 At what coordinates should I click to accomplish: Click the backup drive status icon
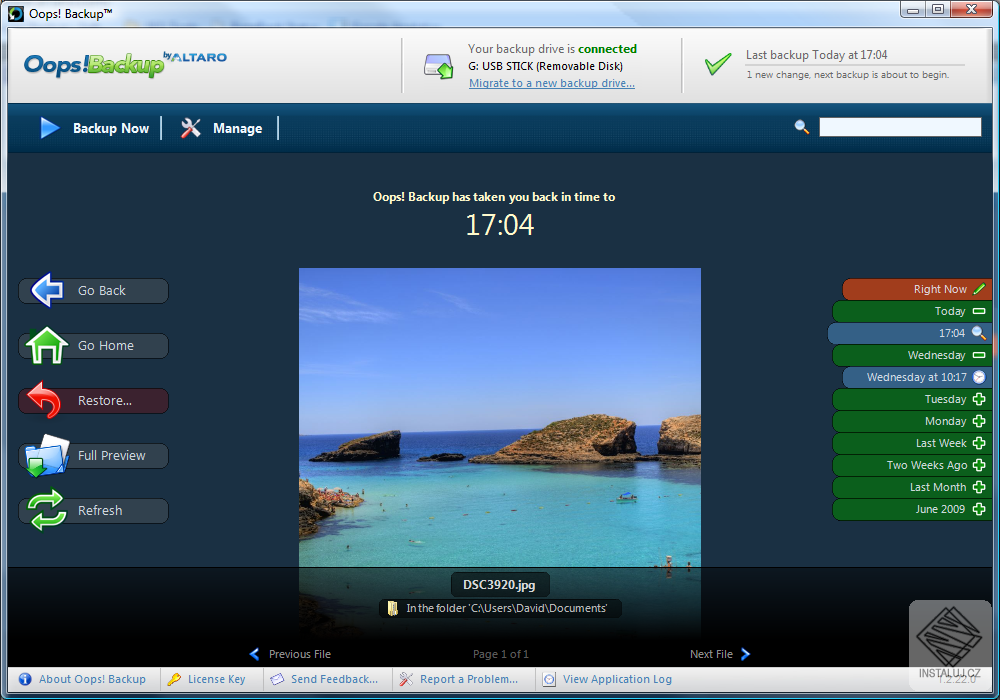coord(439,66)
